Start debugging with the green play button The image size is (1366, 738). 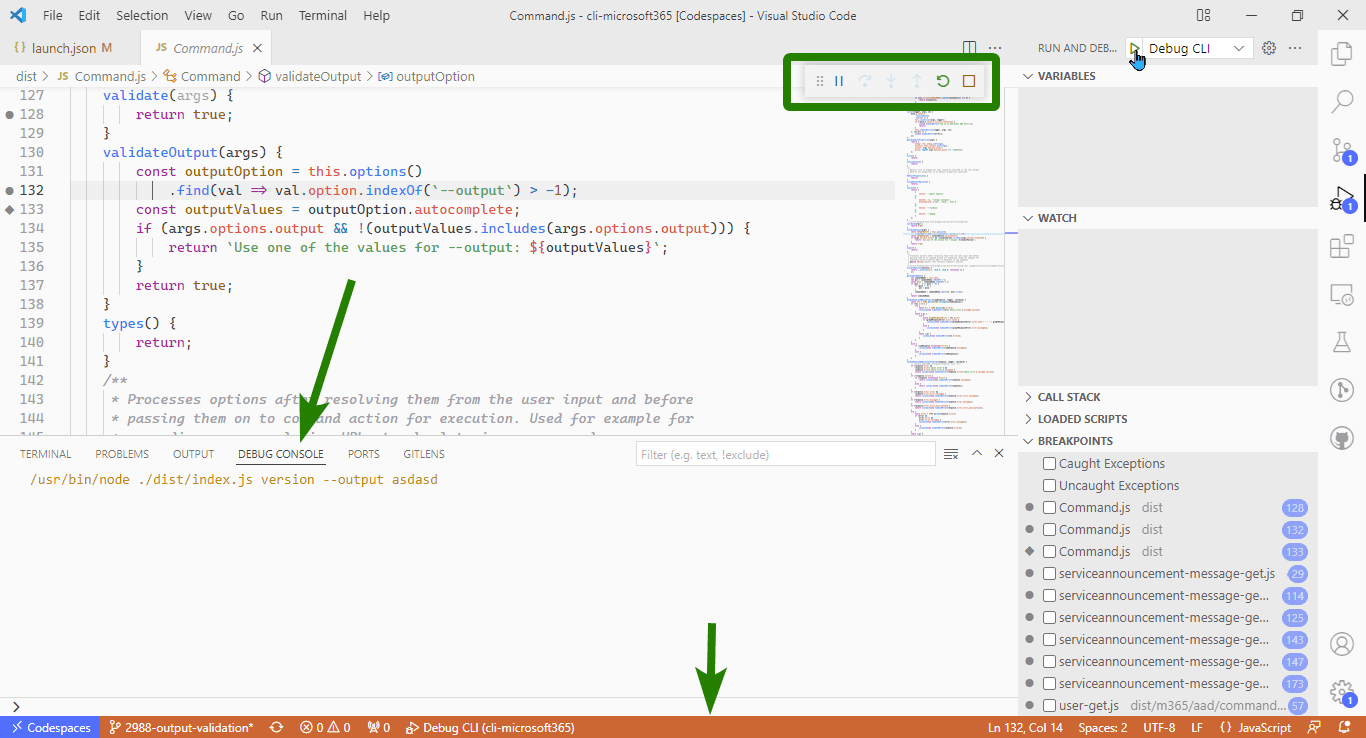click(1134, 48)
